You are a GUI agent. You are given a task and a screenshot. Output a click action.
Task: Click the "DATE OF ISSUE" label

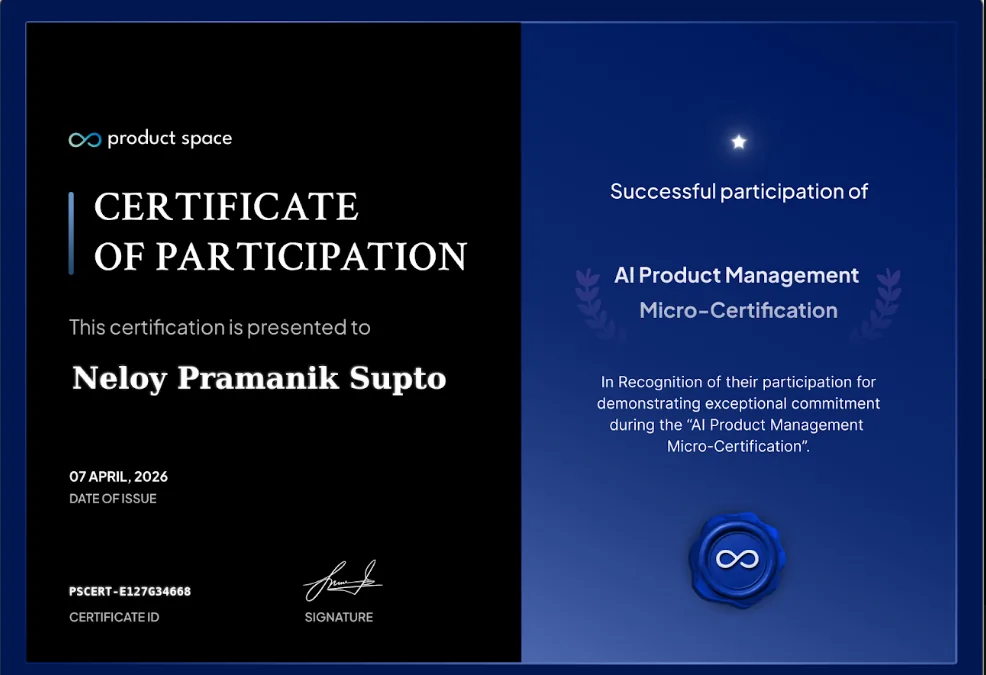(x=113, y=499)
